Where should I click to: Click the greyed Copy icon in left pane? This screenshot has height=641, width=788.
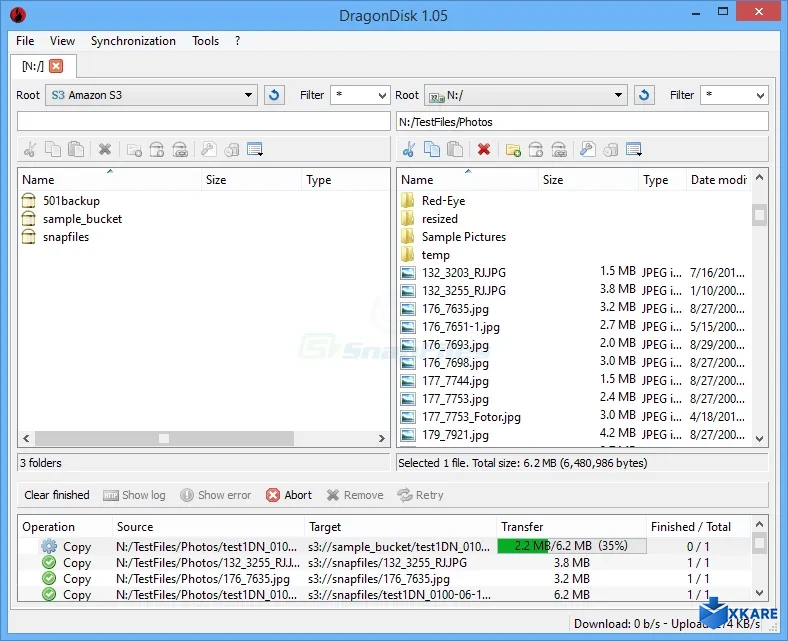53,149
